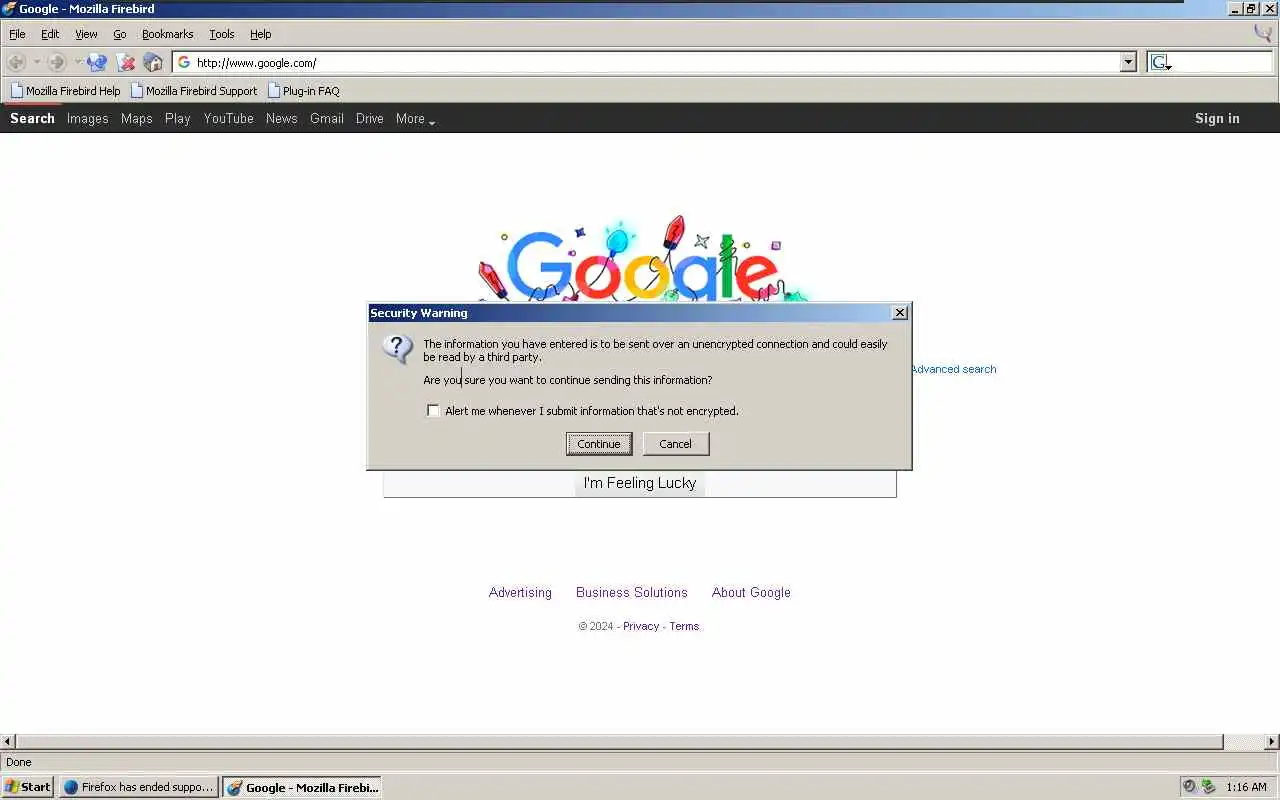
Task: Click the Forward navigation arrow icon
Action: pos(57,62)
